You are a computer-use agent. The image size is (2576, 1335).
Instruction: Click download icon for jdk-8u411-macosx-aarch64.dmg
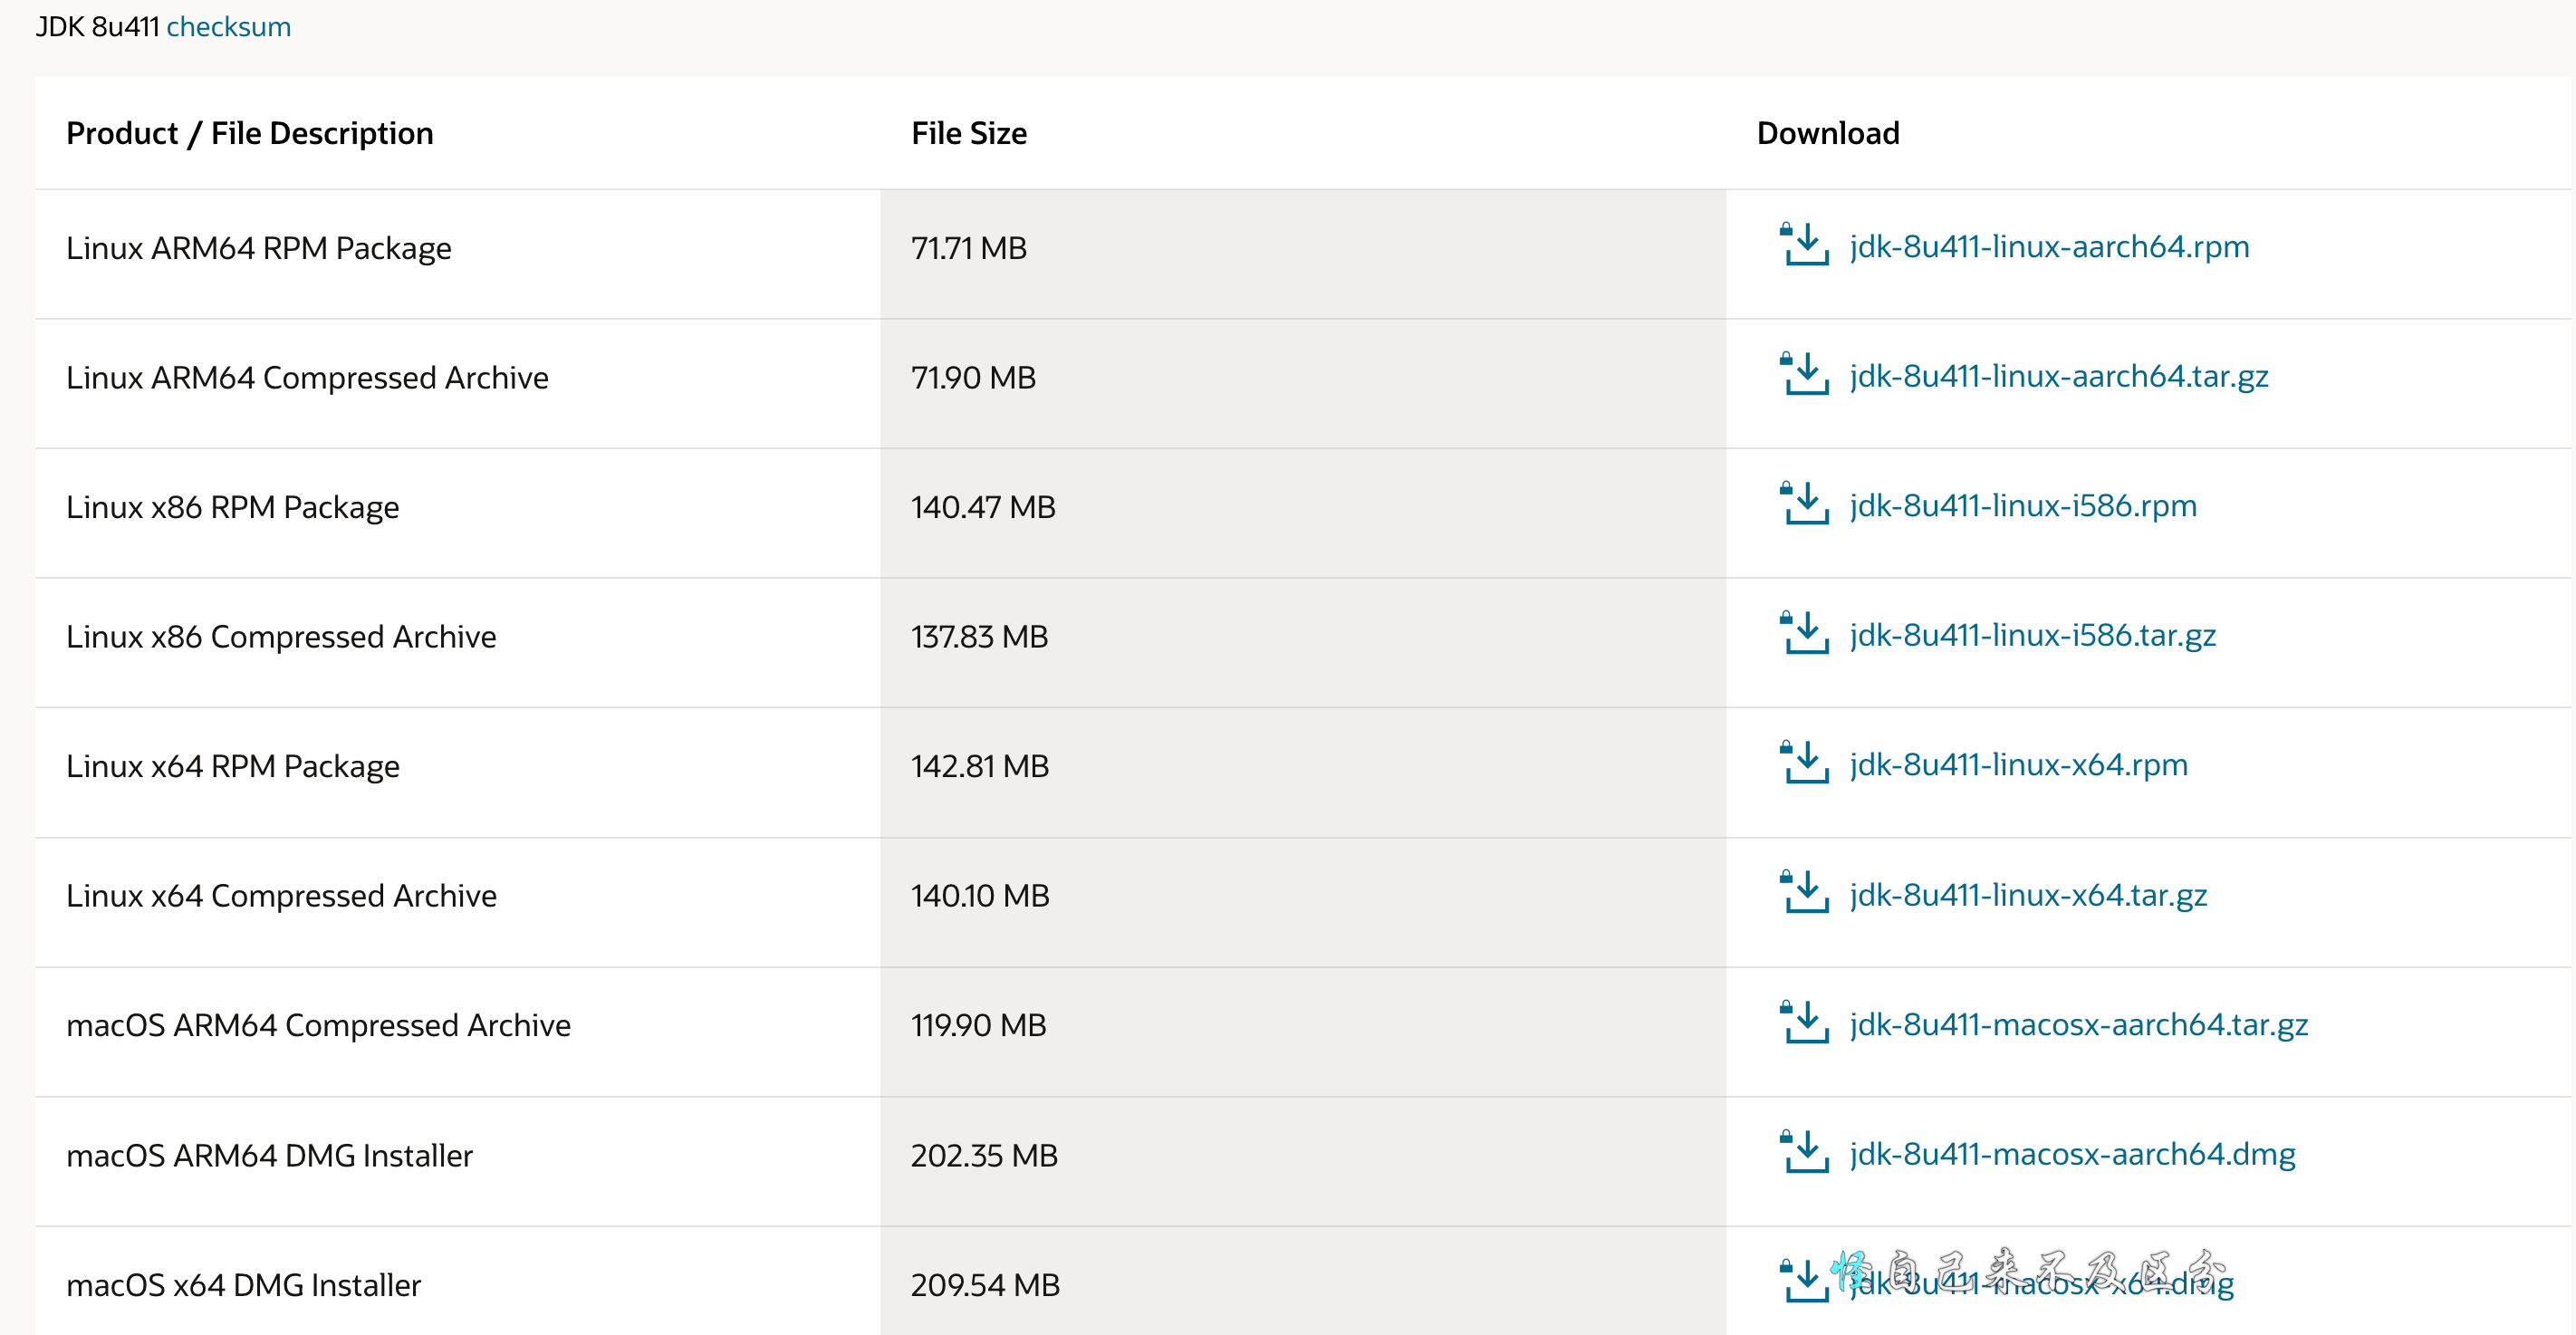[1804, 1151]
